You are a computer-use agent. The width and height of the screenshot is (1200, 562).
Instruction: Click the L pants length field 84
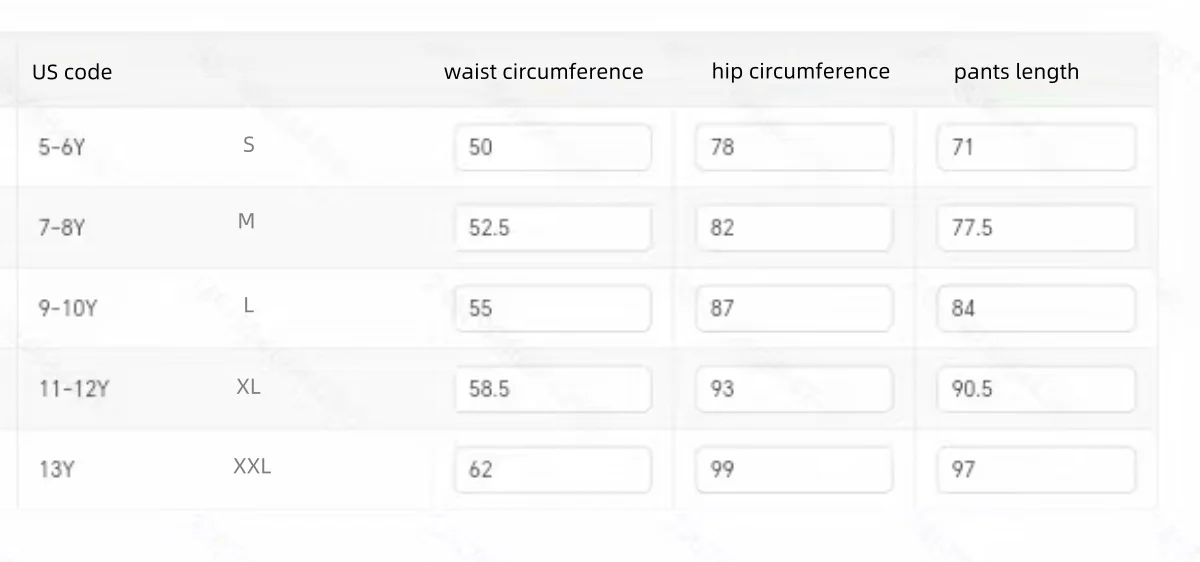point(1036,308)
